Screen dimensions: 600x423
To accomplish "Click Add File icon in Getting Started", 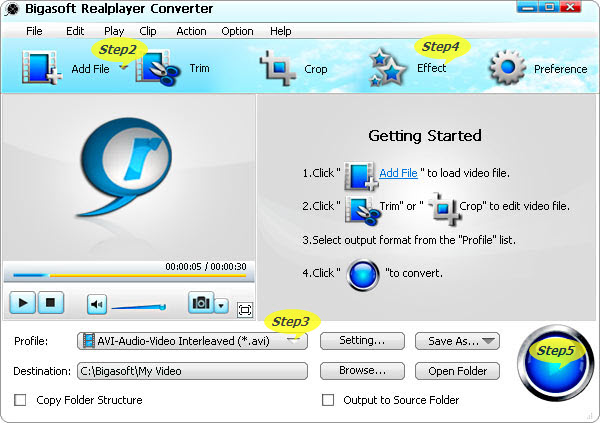I will coord(361,176).
